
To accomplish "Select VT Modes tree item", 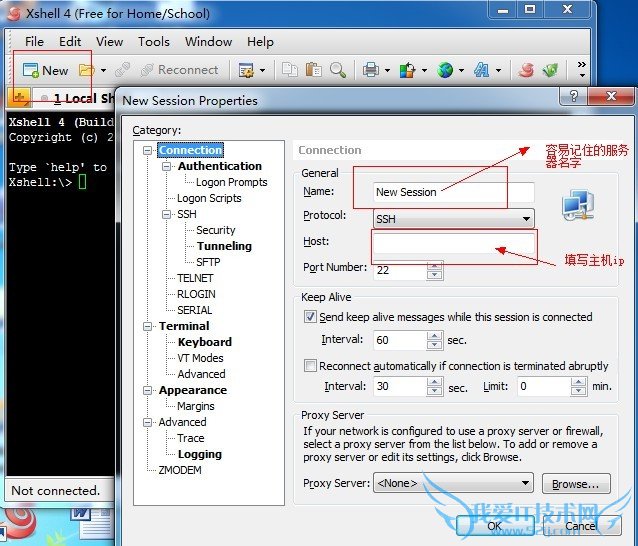I will (x=200, y=358).
